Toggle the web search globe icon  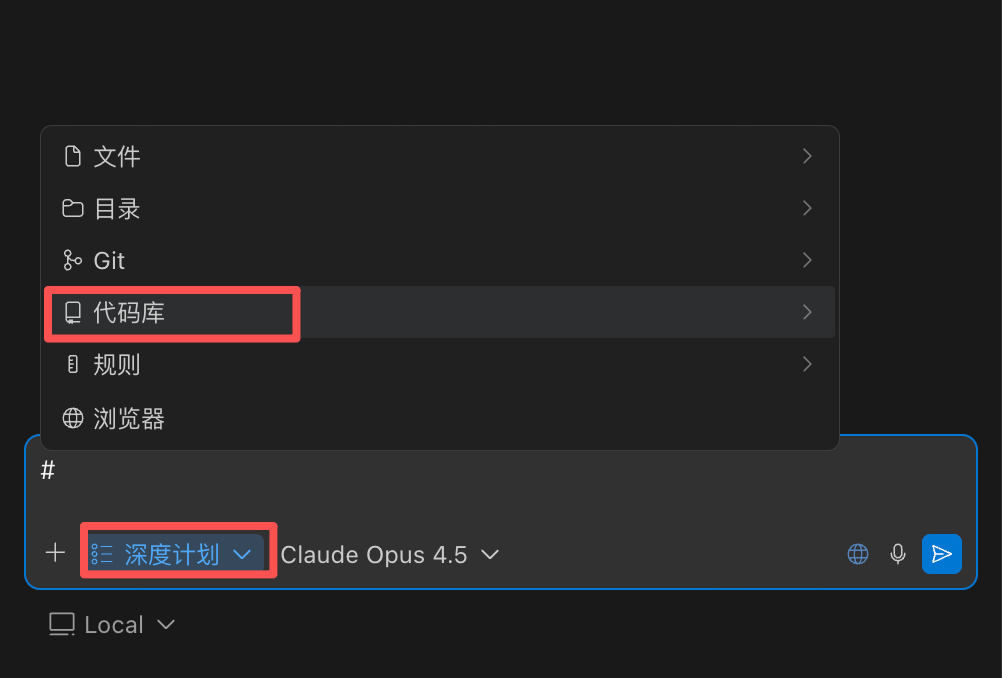coord(858,554)
